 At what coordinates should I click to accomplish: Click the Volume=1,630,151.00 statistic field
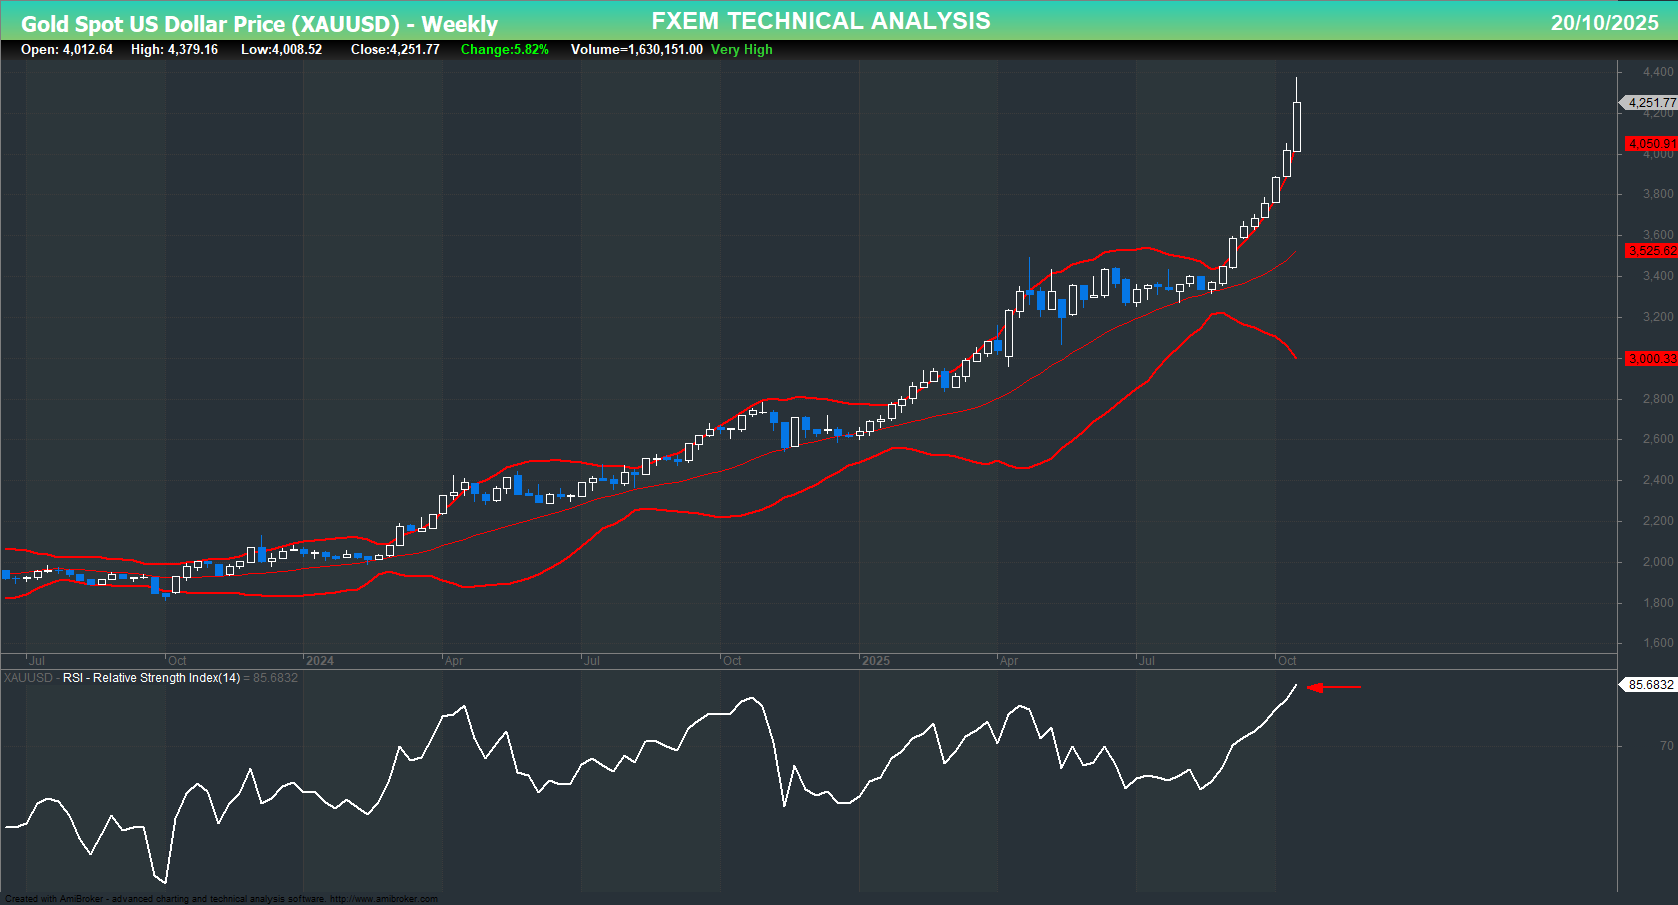pos(635,49)
